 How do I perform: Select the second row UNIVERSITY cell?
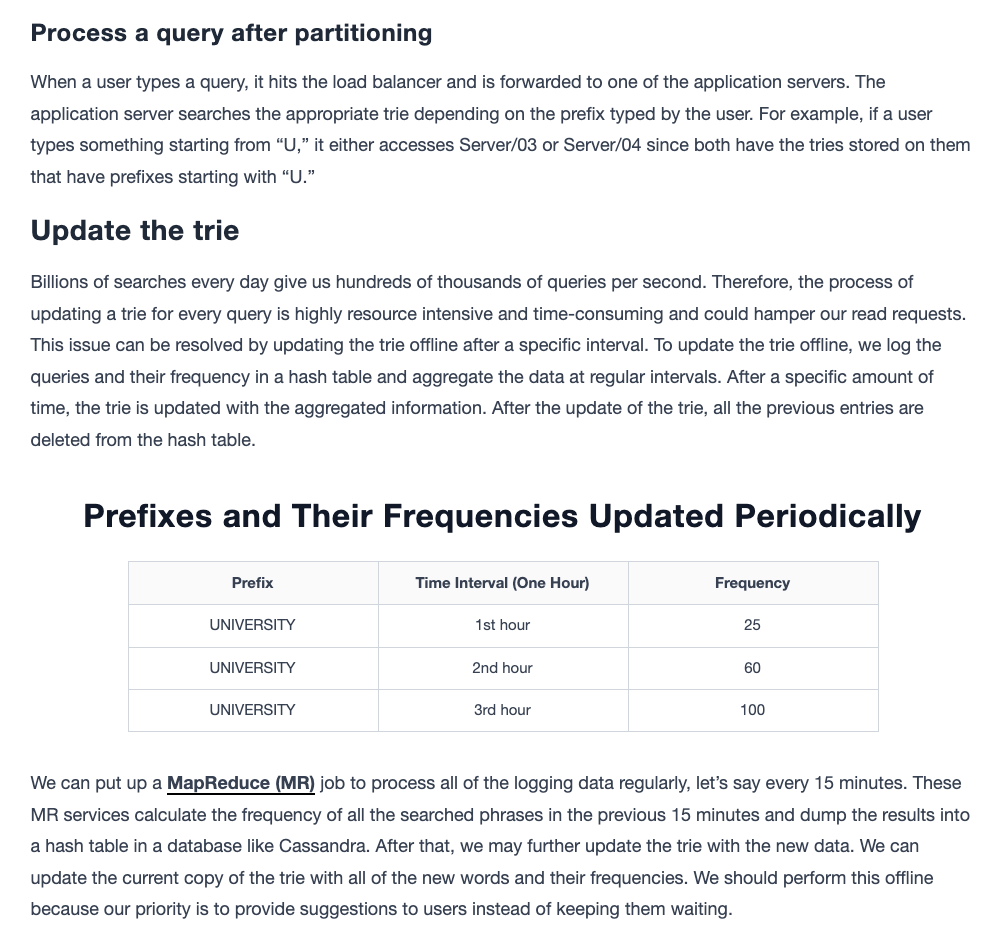click(x=252, y=668)
